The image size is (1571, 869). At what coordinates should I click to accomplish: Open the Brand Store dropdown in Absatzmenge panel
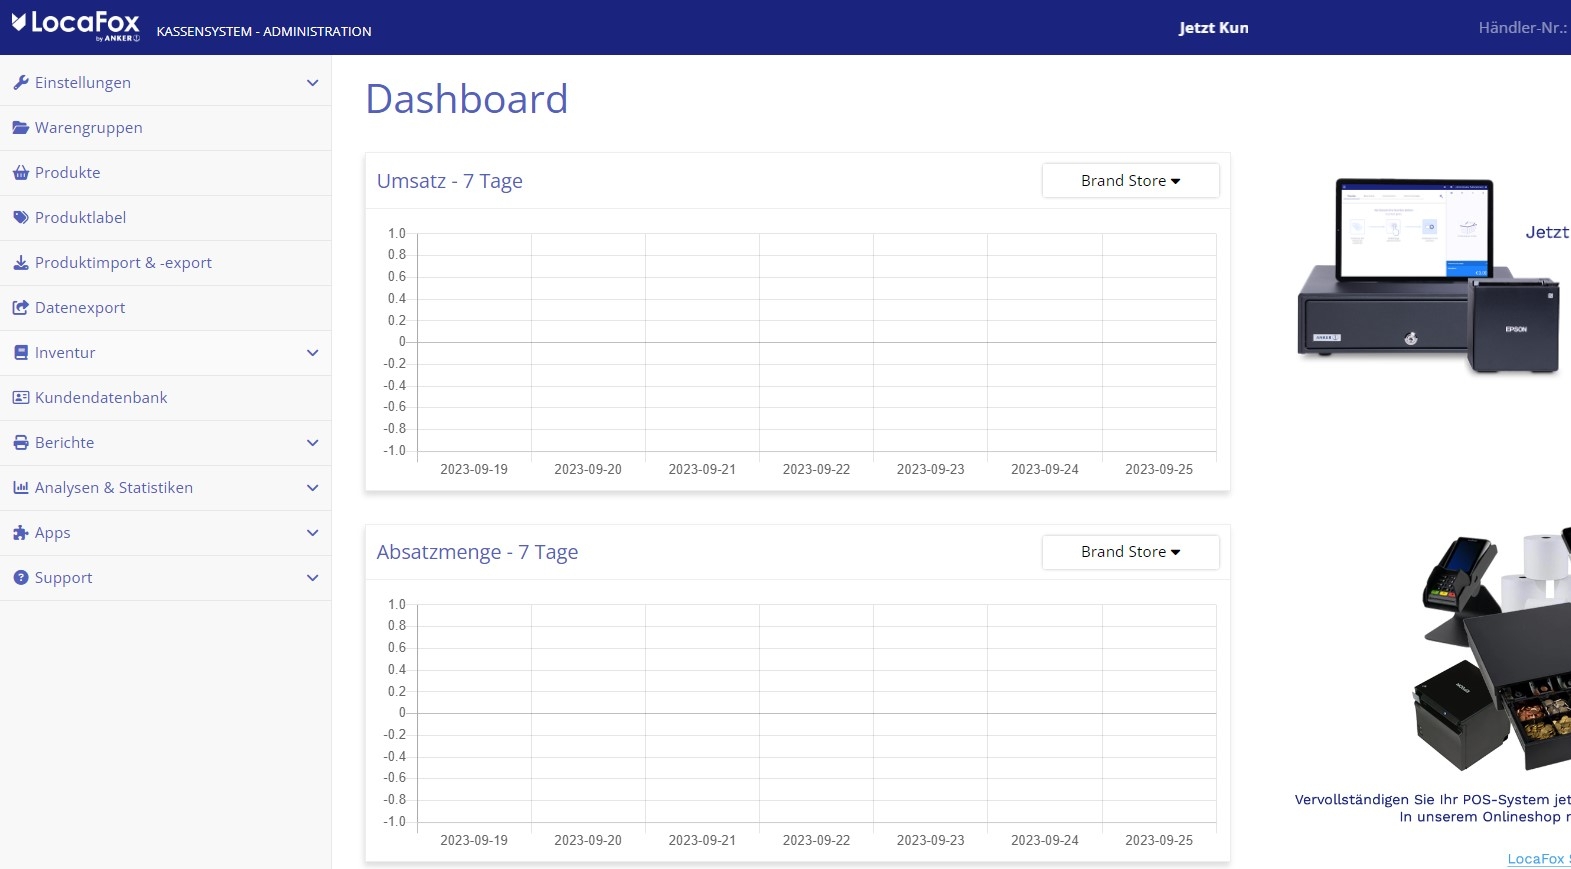pos(1130,552)
